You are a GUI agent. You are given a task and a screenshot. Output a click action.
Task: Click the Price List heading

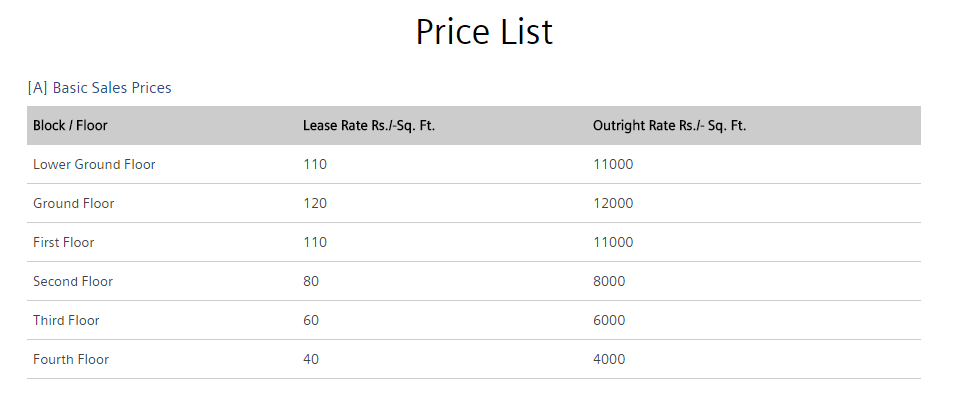(484, 32)
